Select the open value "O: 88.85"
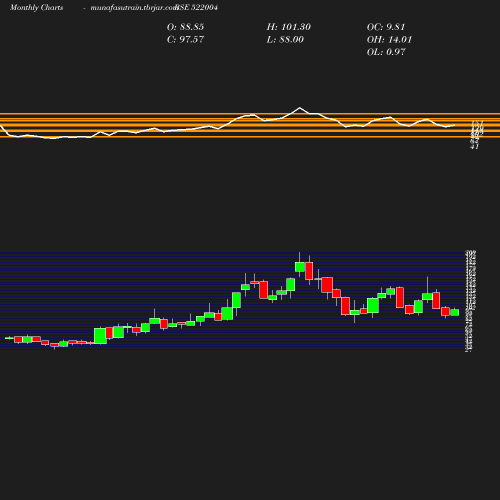Screen dimensions: 500x500 coord(185,27)
